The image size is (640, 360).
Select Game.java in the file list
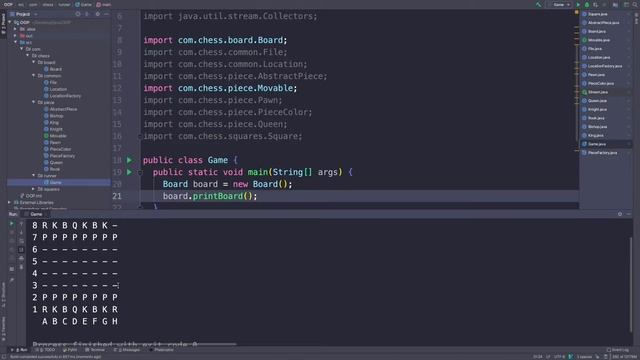606,144
